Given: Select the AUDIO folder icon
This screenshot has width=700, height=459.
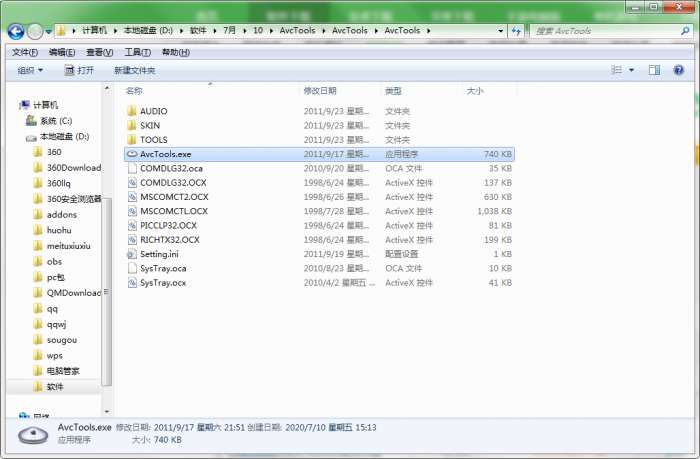Looking at the screenshot, I should pos(132,111).
